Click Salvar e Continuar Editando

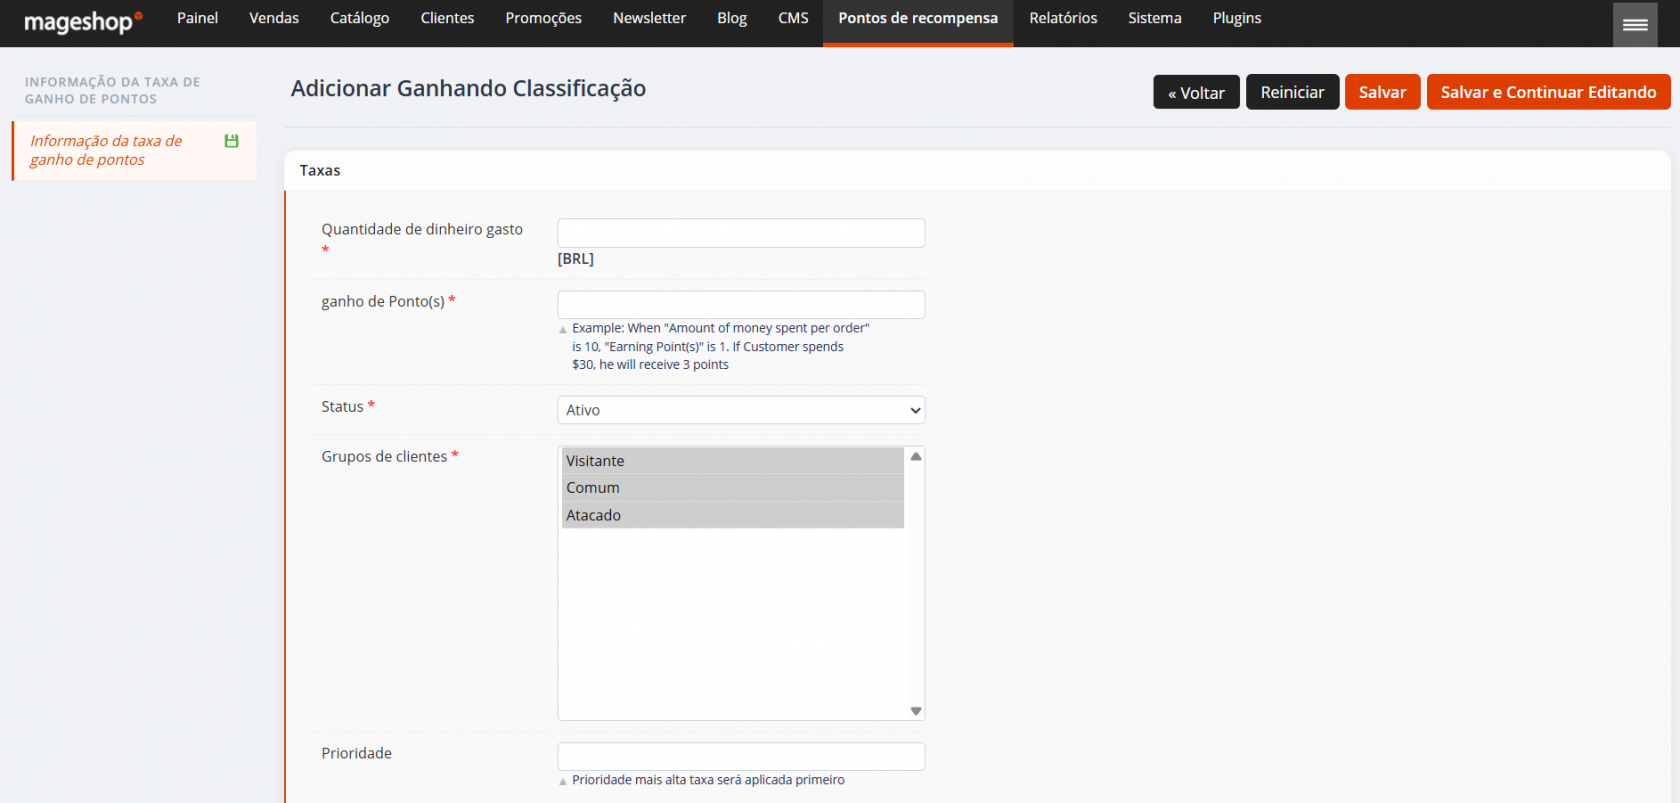coord(1548,92)
